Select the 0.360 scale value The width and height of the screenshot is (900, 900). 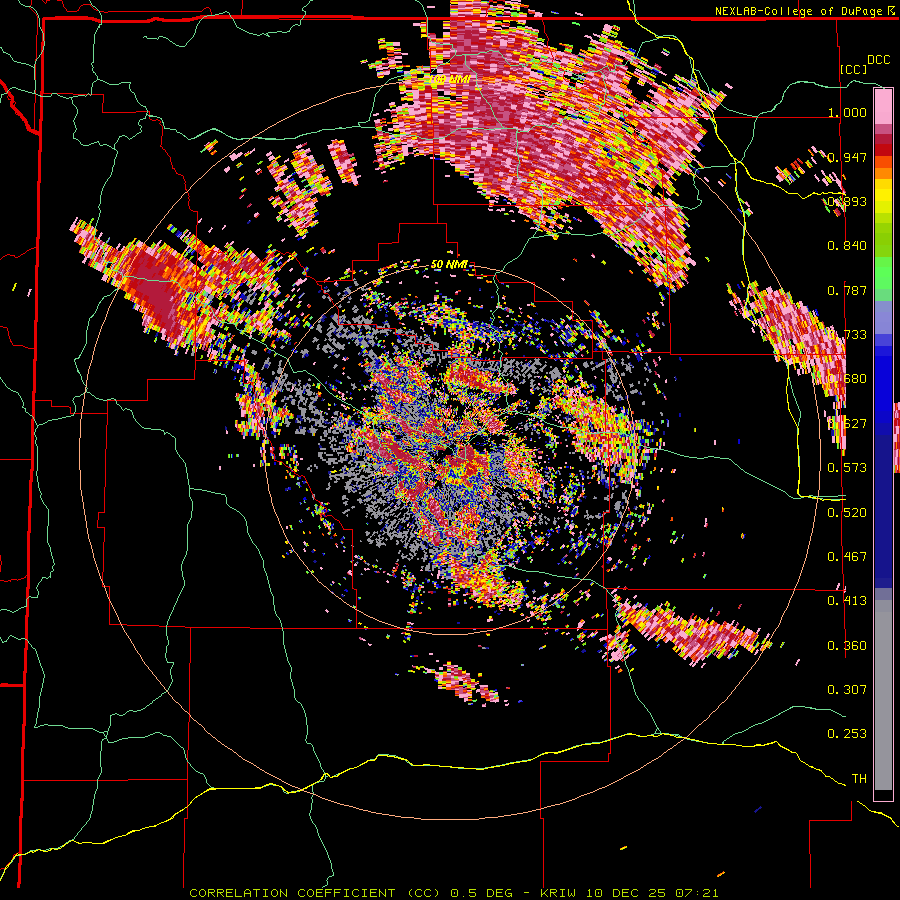point(847,645)
